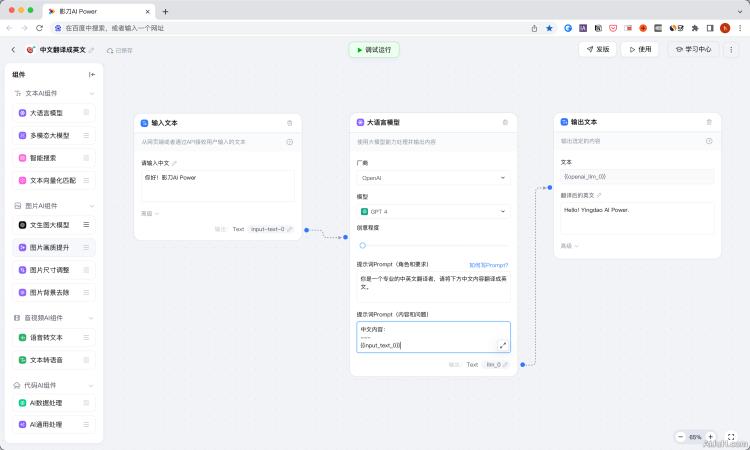Click the 调试运行 button

coord(374,49)
